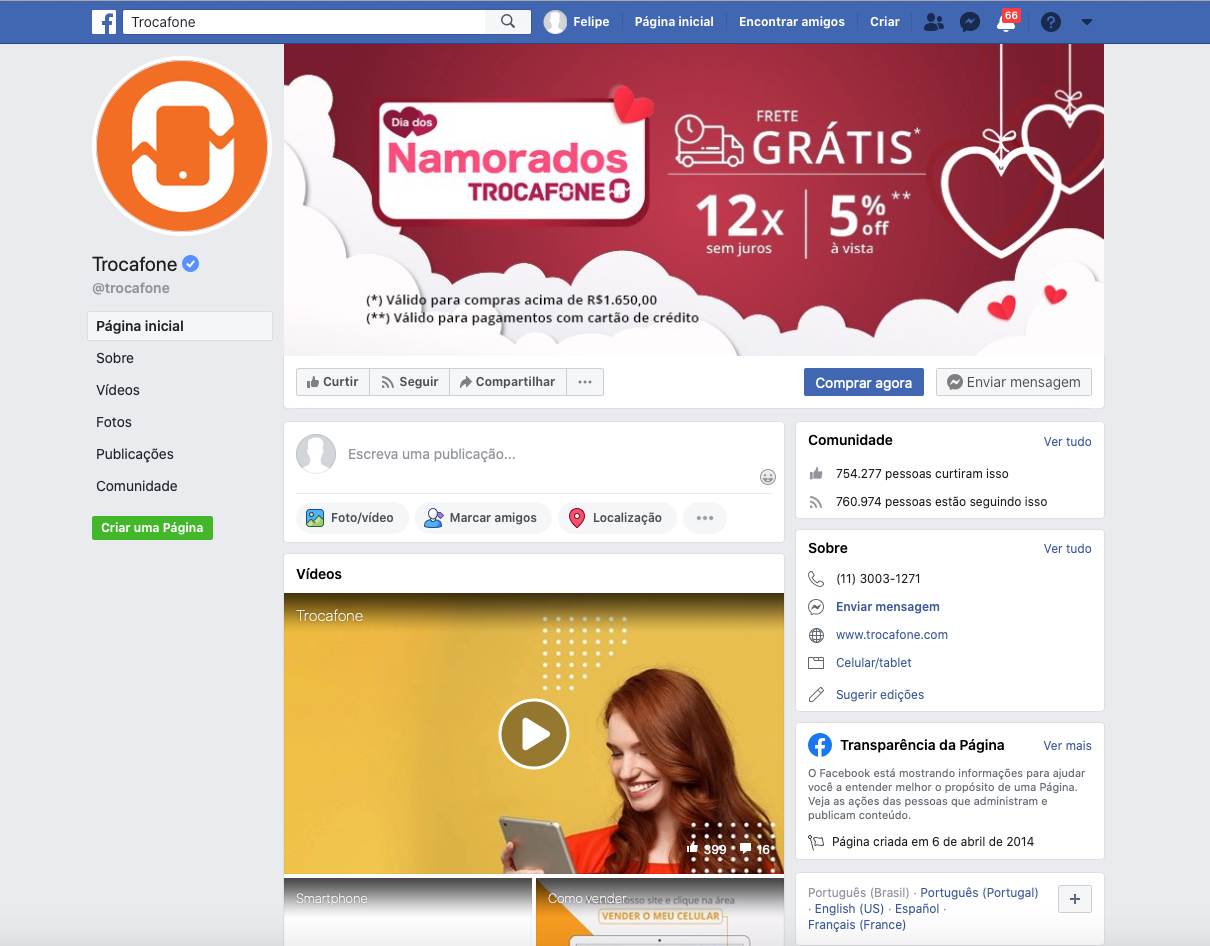
Task: Click the Trocafone orange profile picture
Action: pos(182,146)
